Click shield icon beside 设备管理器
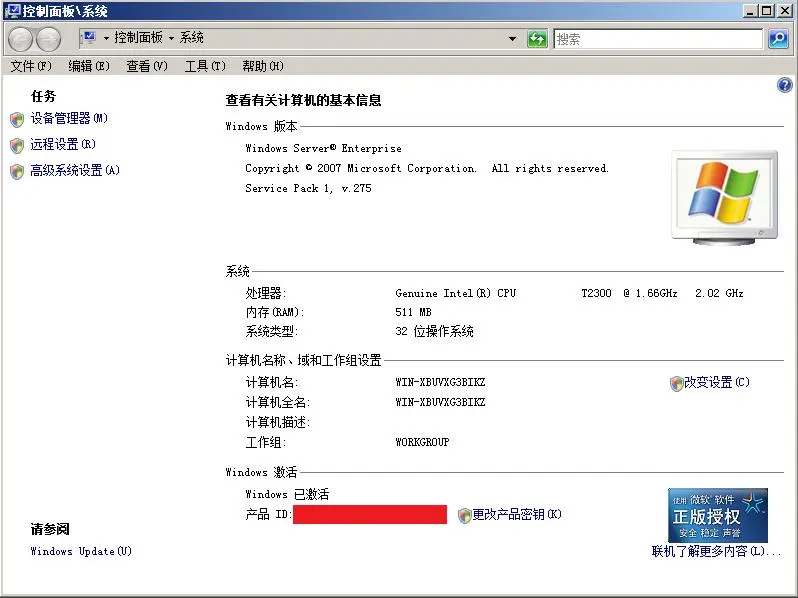Image resolution: width=798 pixels, height=598 pixels. click(x=17, y=120)
